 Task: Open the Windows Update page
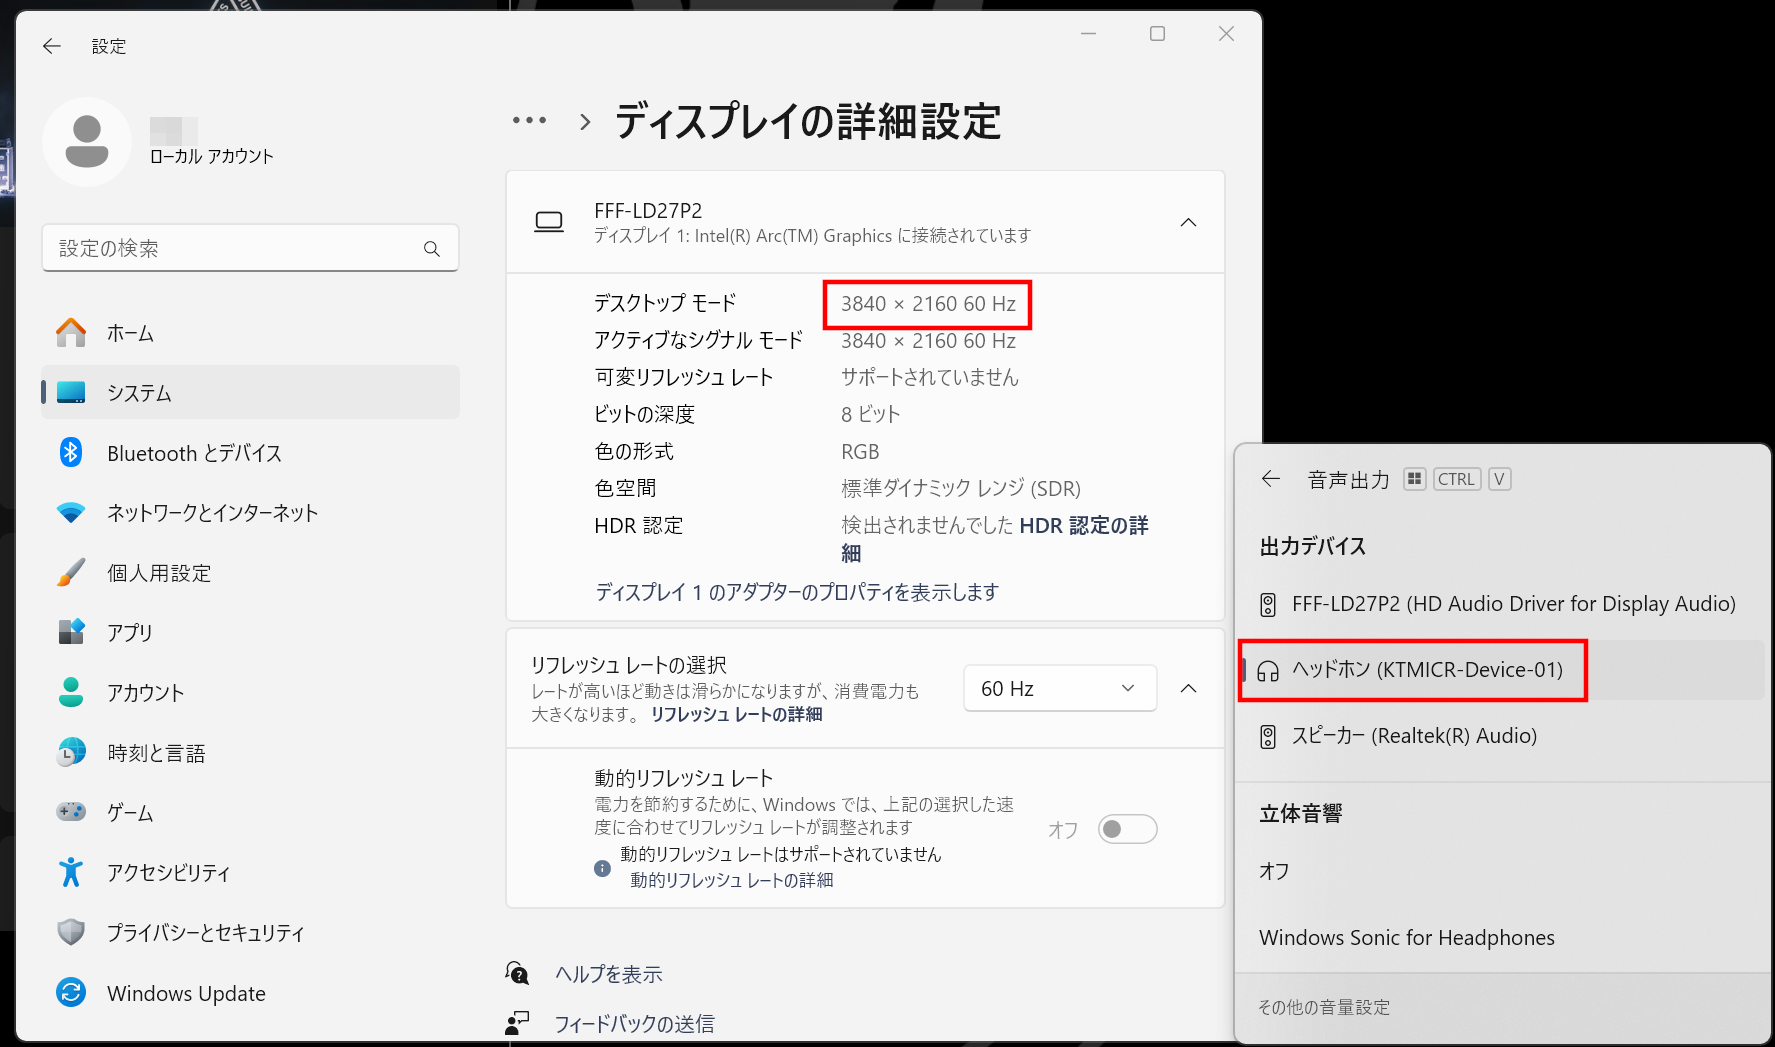click(x=186, y=993)
